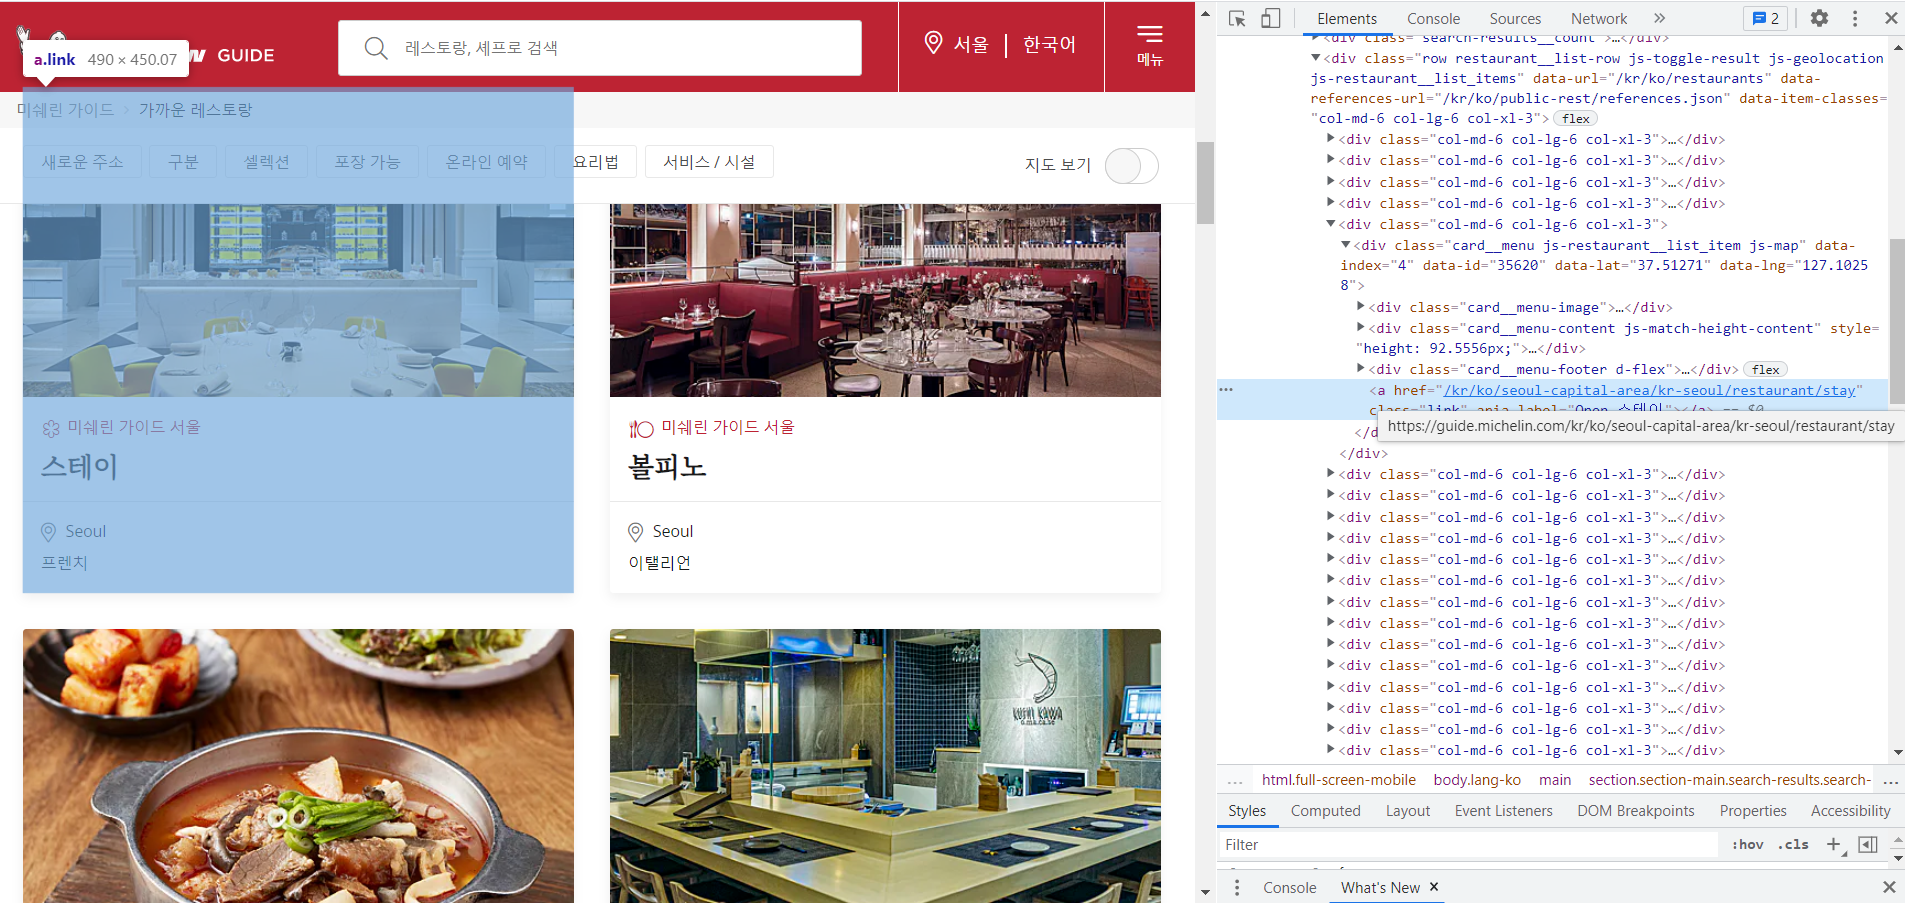Open DevTools more options kebab menu
1905x903 pixels.
1855,18
